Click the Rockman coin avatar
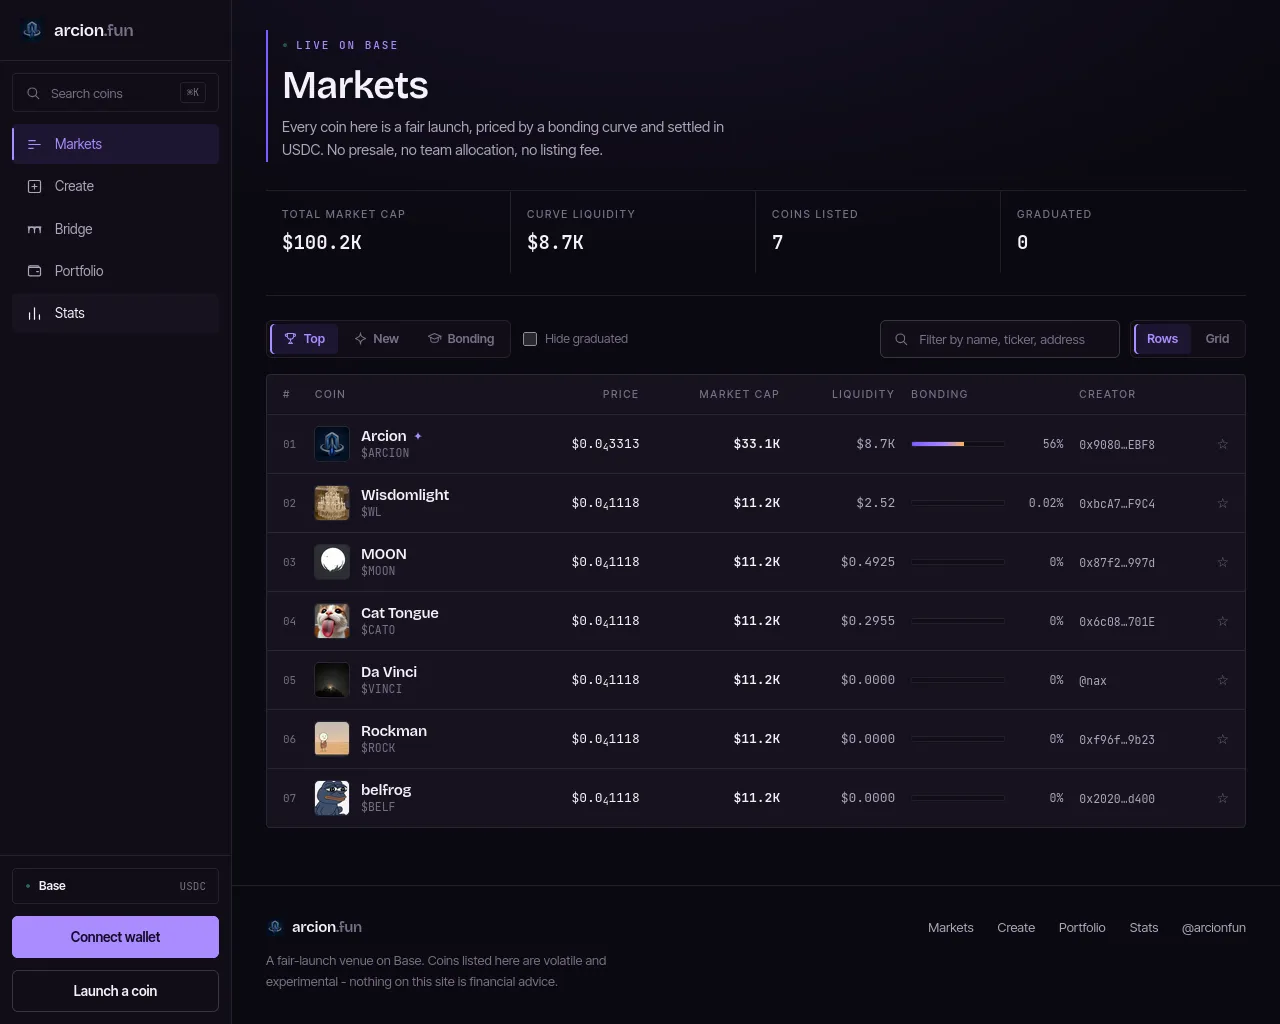The width and height of the screenshot is (1280, 1024). tap(332, 739)
